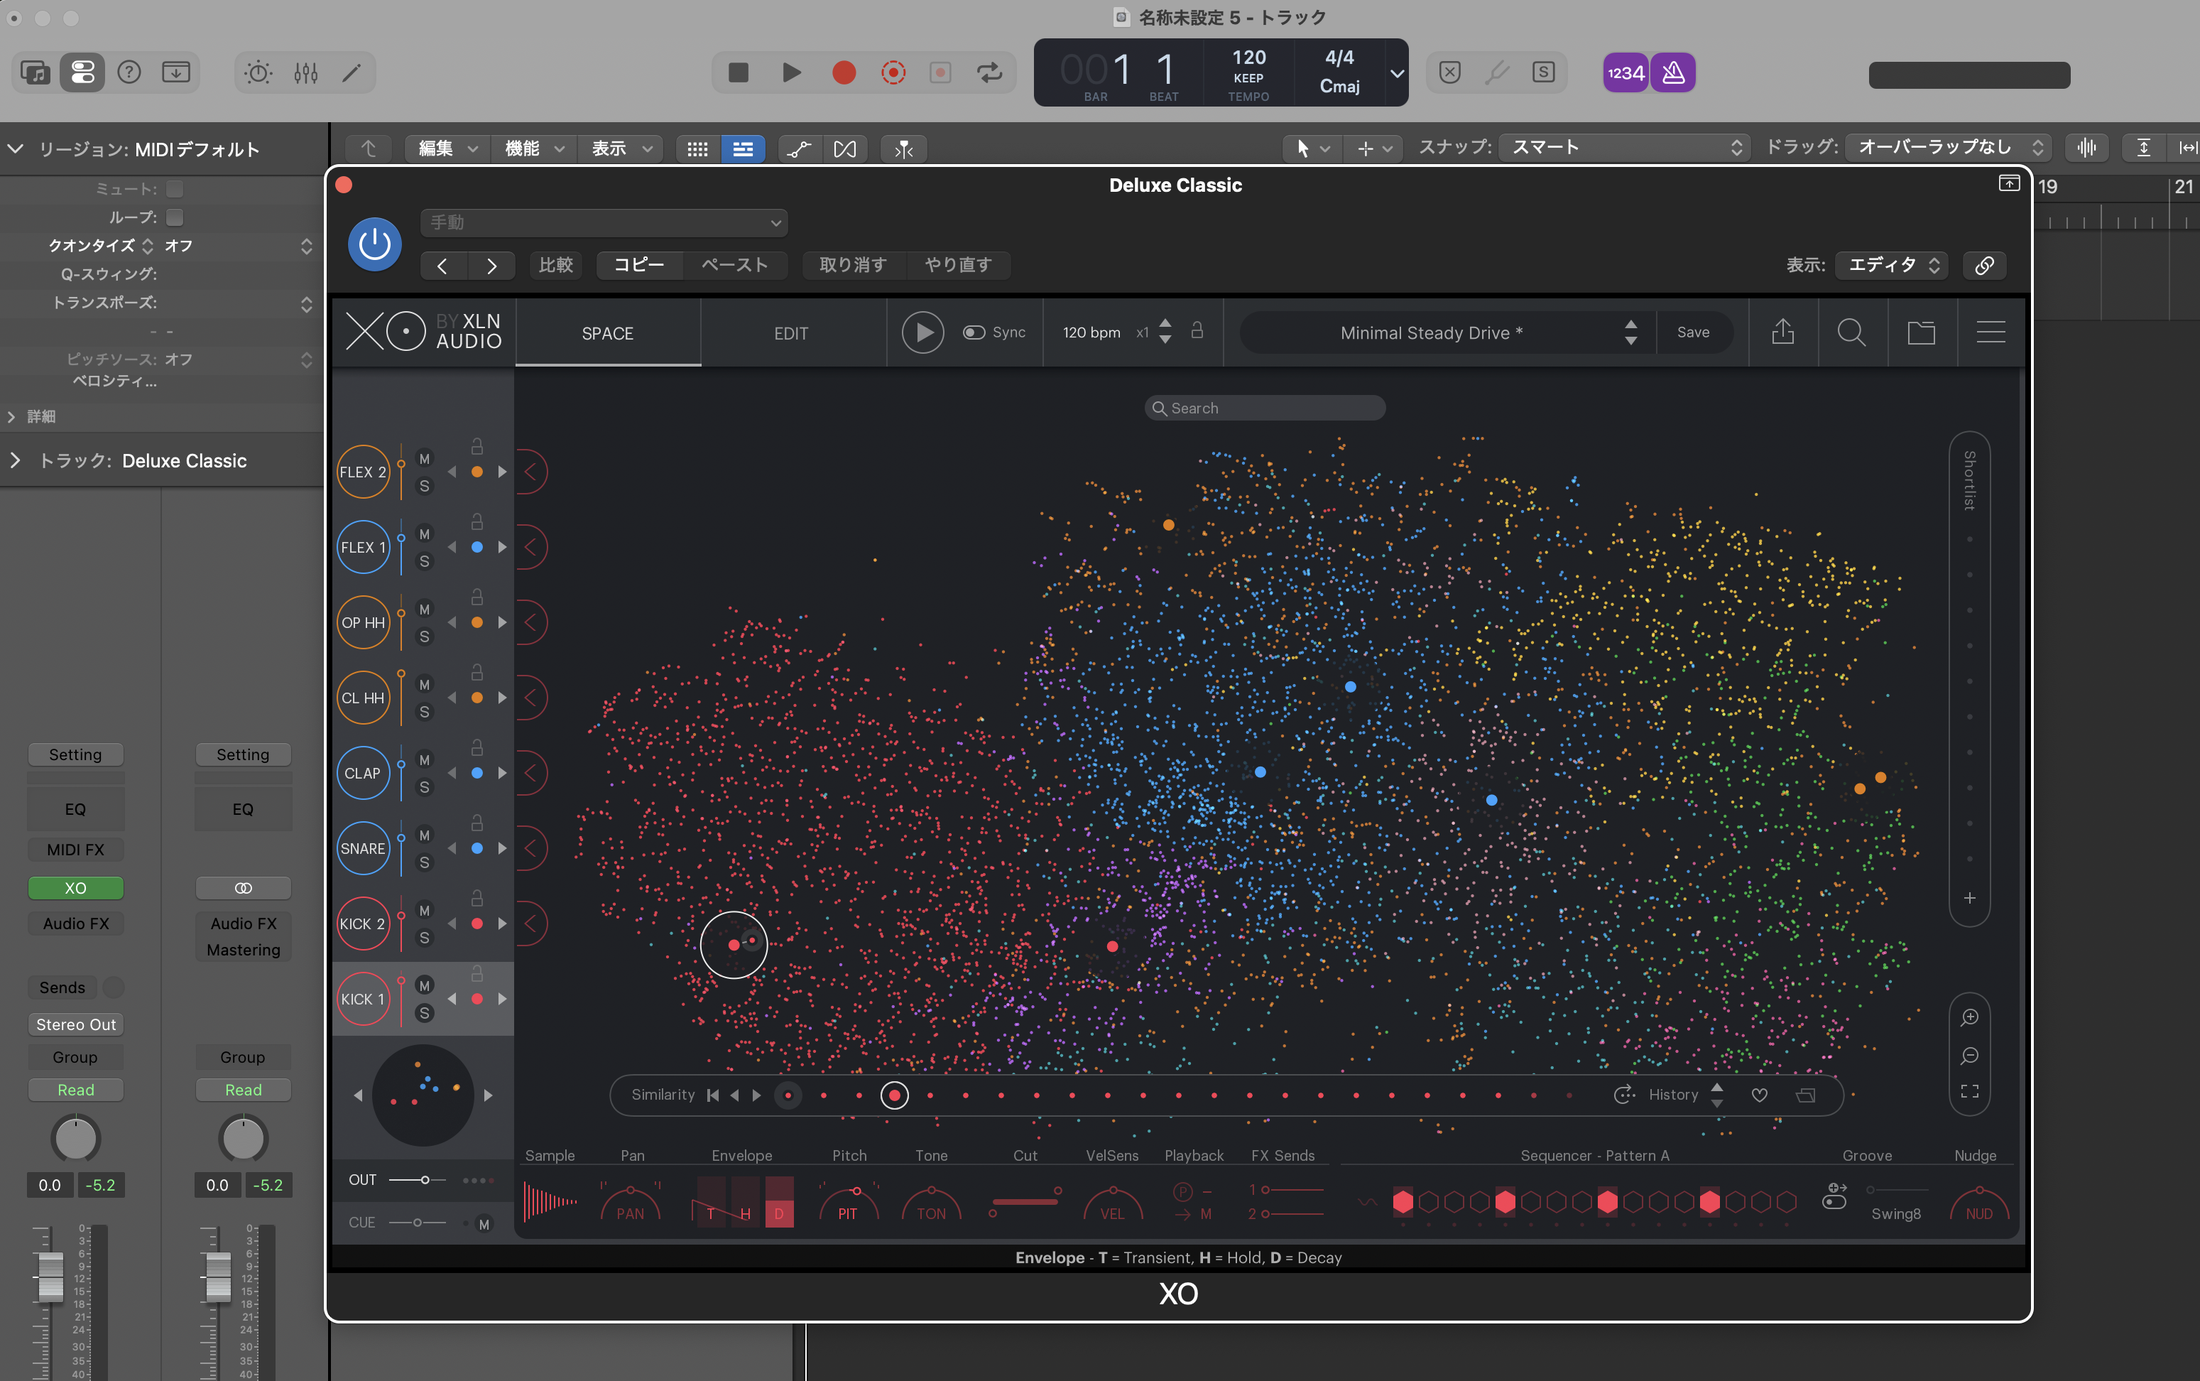Toggle Logic cycle mode
2200x1381 pixels.
pos(989,72)
